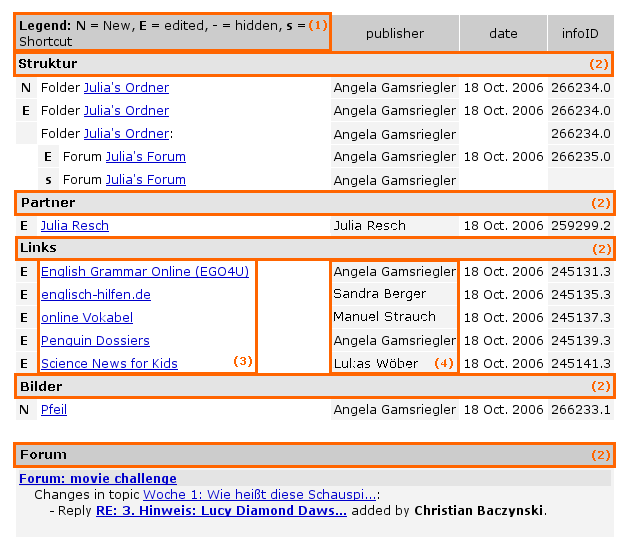Open the Pfeil image link

pos(54,410)
